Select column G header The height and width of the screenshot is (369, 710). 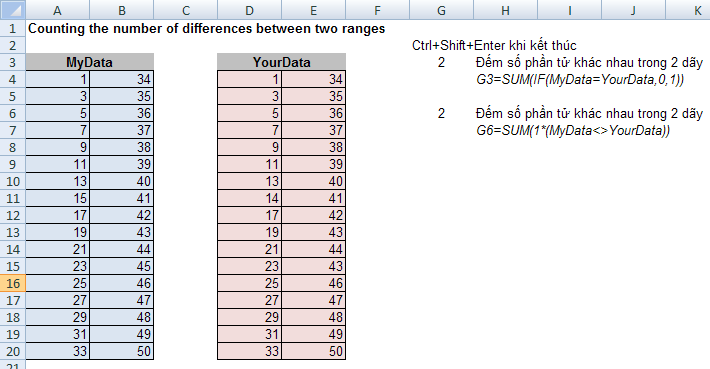pyautogui.click(x=441, y=10)
